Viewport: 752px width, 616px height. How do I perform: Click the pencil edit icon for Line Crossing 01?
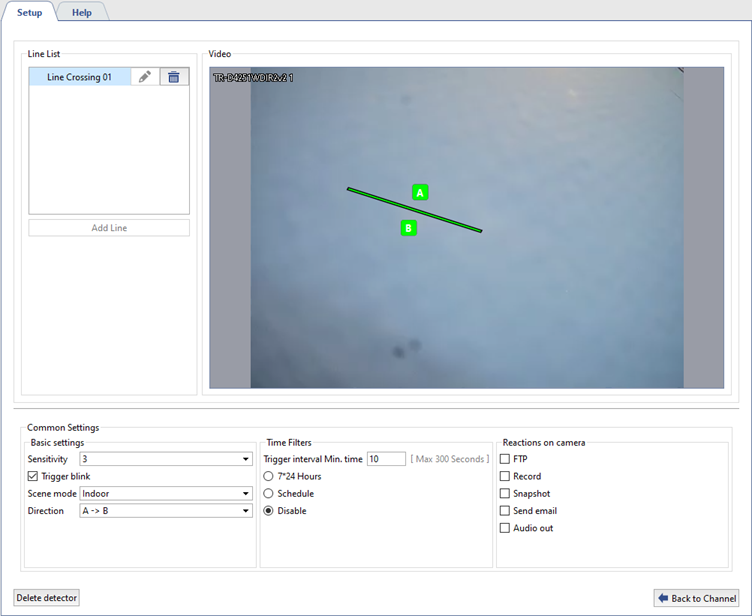click(145, 77)
